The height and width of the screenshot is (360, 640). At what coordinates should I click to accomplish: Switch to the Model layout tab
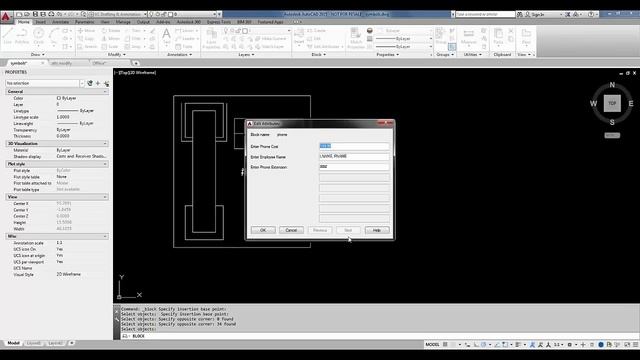13,343
